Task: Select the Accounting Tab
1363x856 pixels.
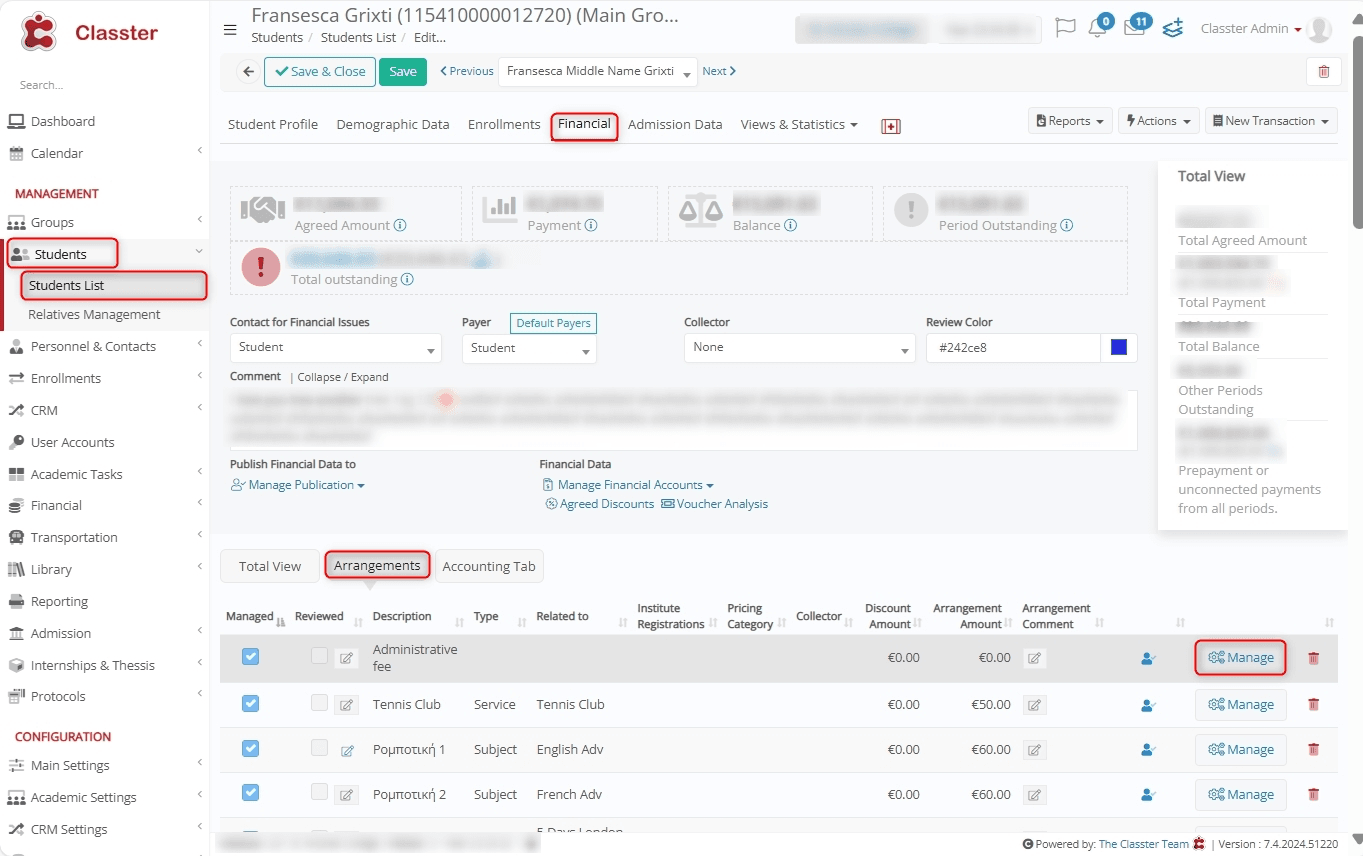Action: point(489,566)
